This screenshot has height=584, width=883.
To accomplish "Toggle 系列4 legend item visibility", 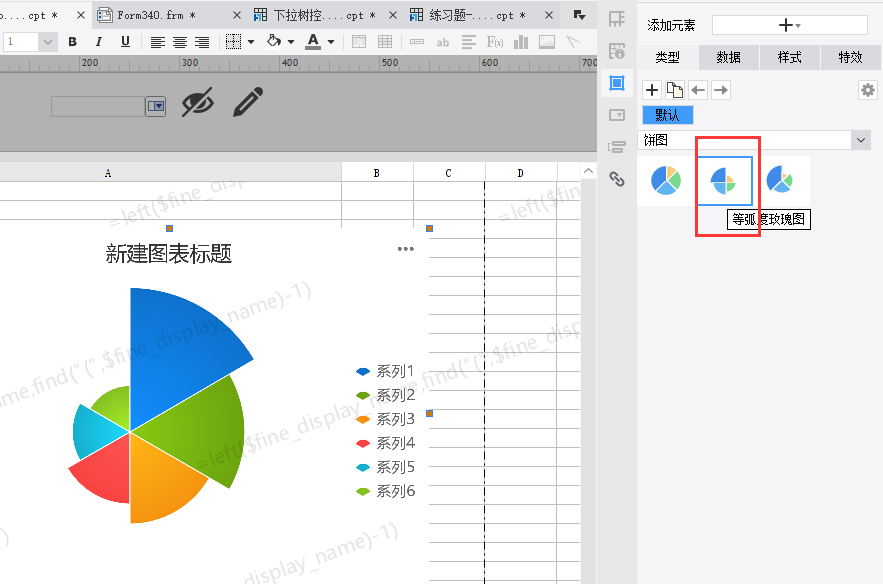I will tap(385, 443).
